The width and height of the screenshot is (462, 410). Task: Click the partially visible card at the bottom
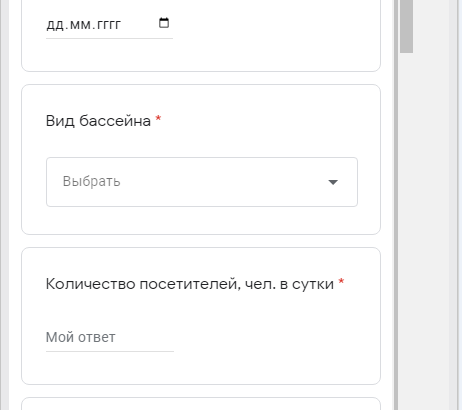[x=201, y=404]
